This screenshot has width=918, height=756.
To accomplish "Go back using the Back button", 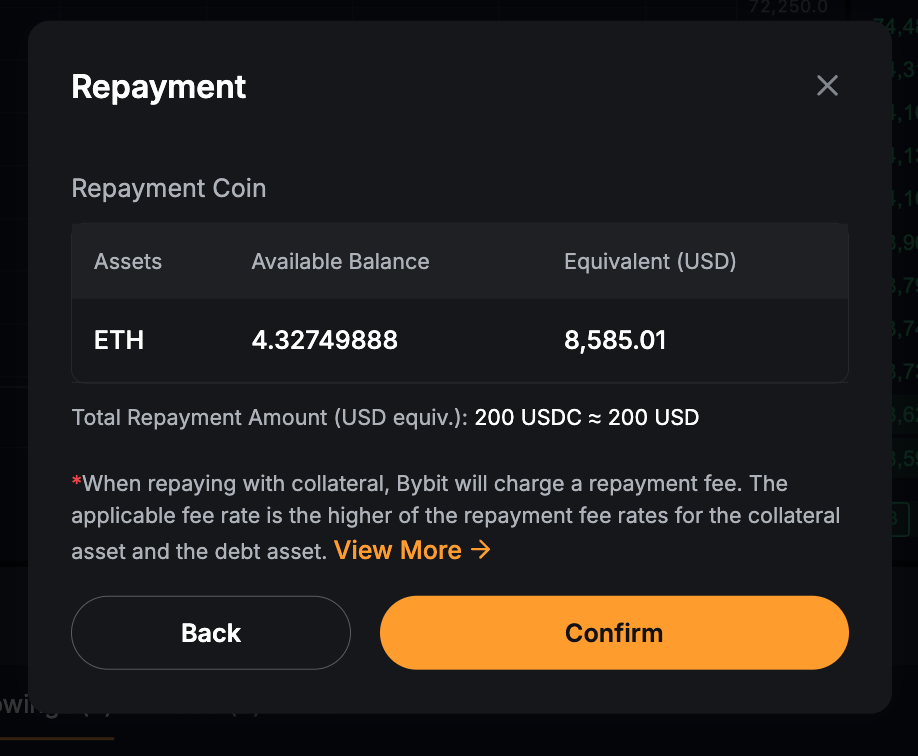I will pyautogui.click(x=211, y=633).
